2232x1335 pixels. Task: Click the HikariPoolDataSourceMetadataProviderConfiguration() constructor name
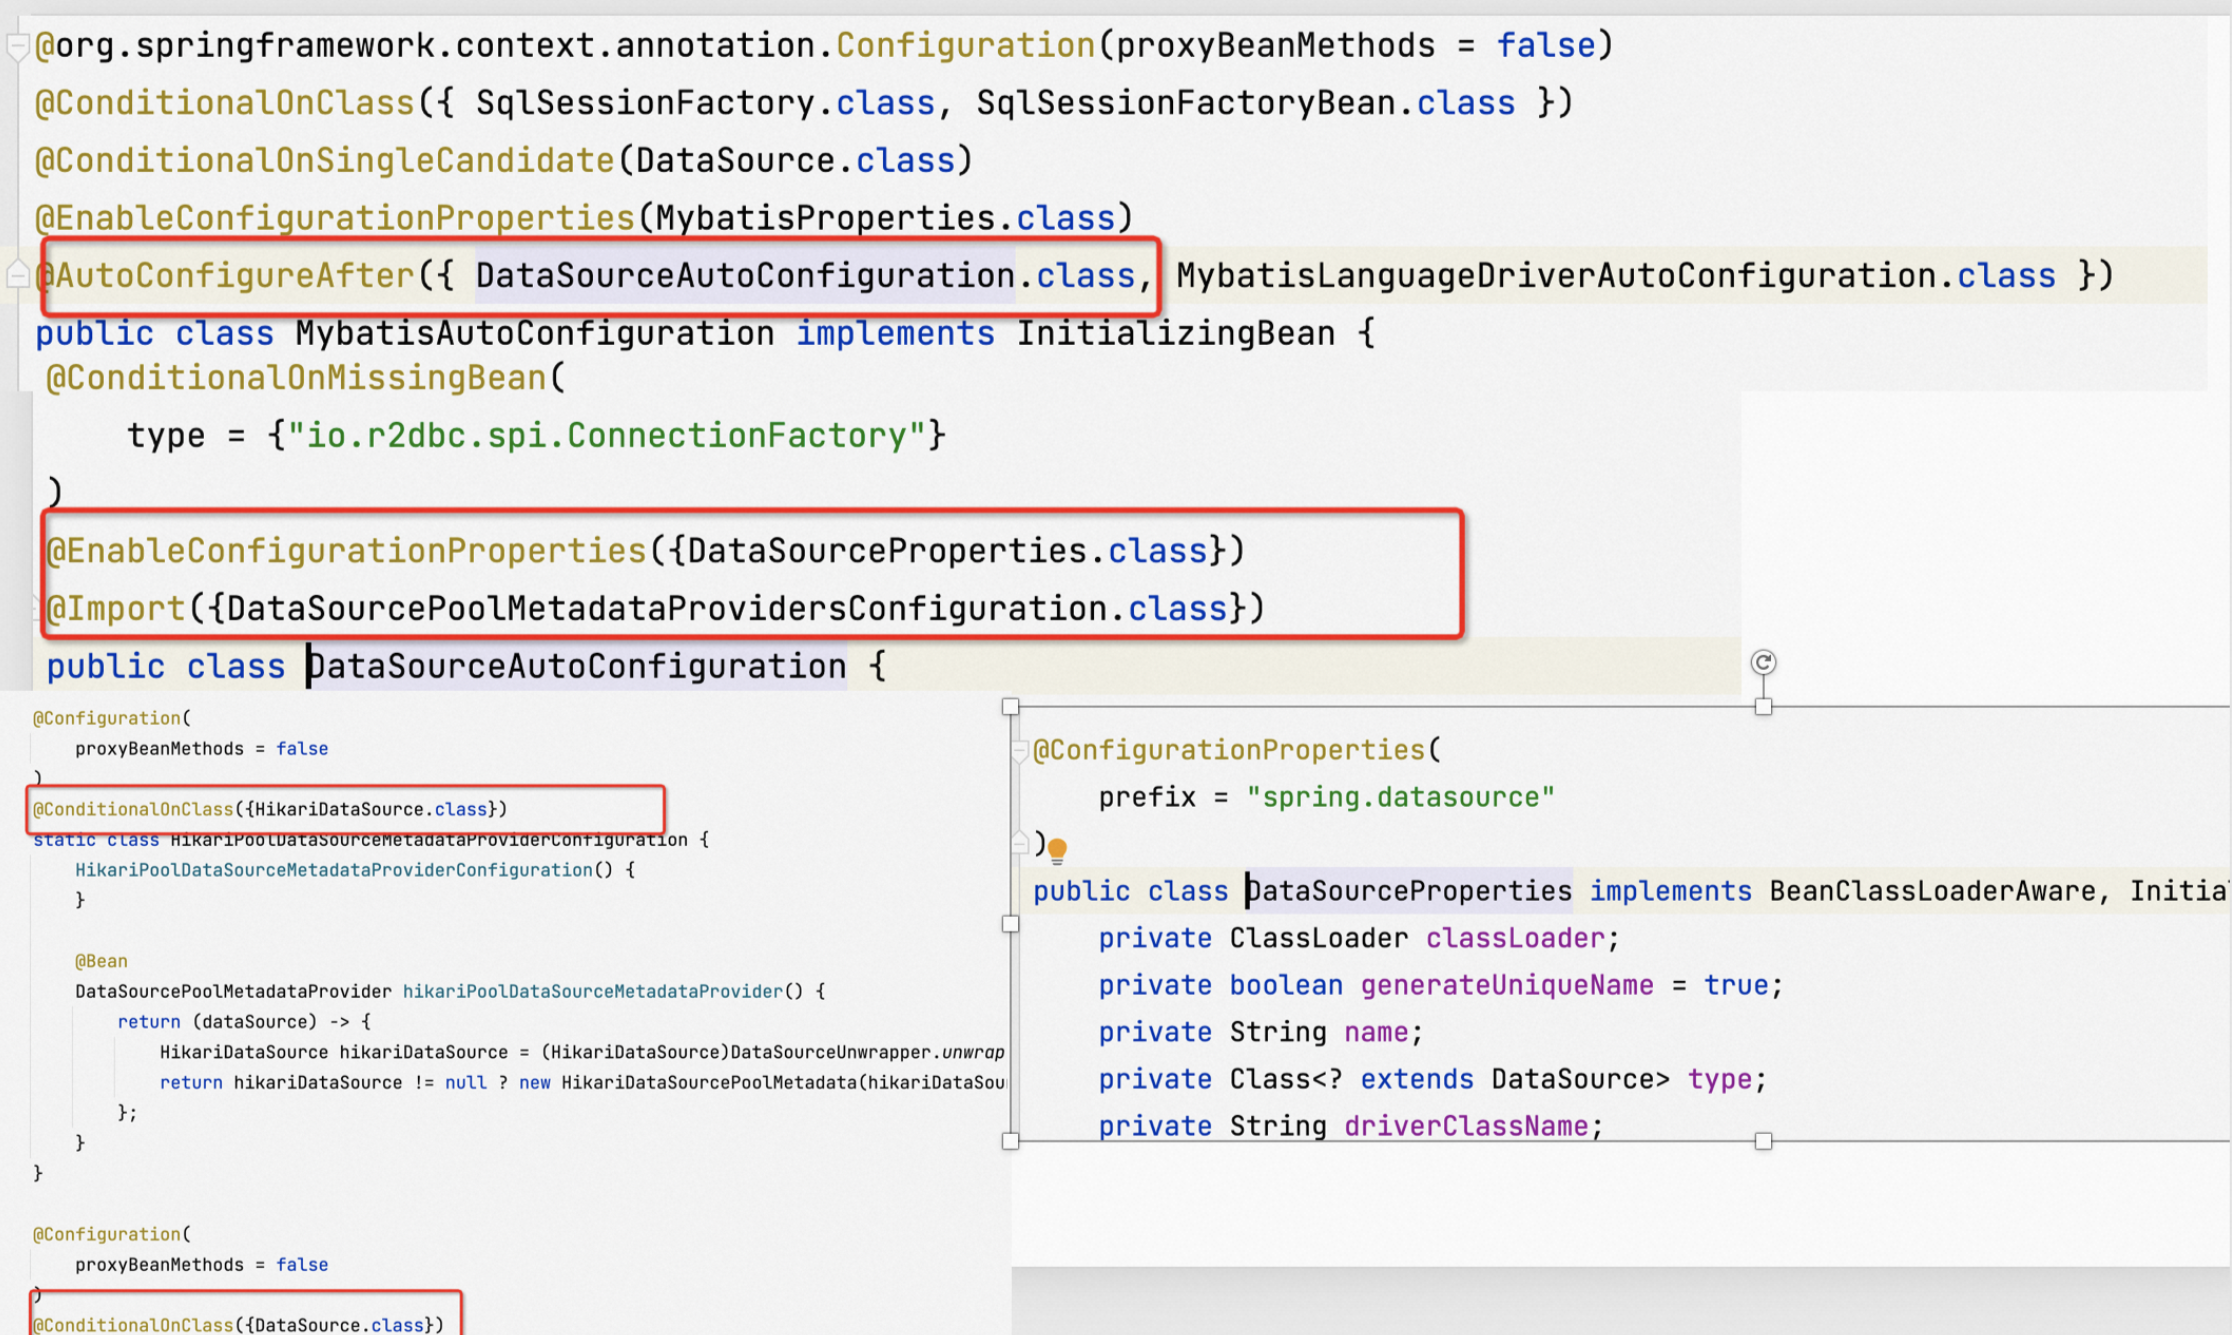334,870
